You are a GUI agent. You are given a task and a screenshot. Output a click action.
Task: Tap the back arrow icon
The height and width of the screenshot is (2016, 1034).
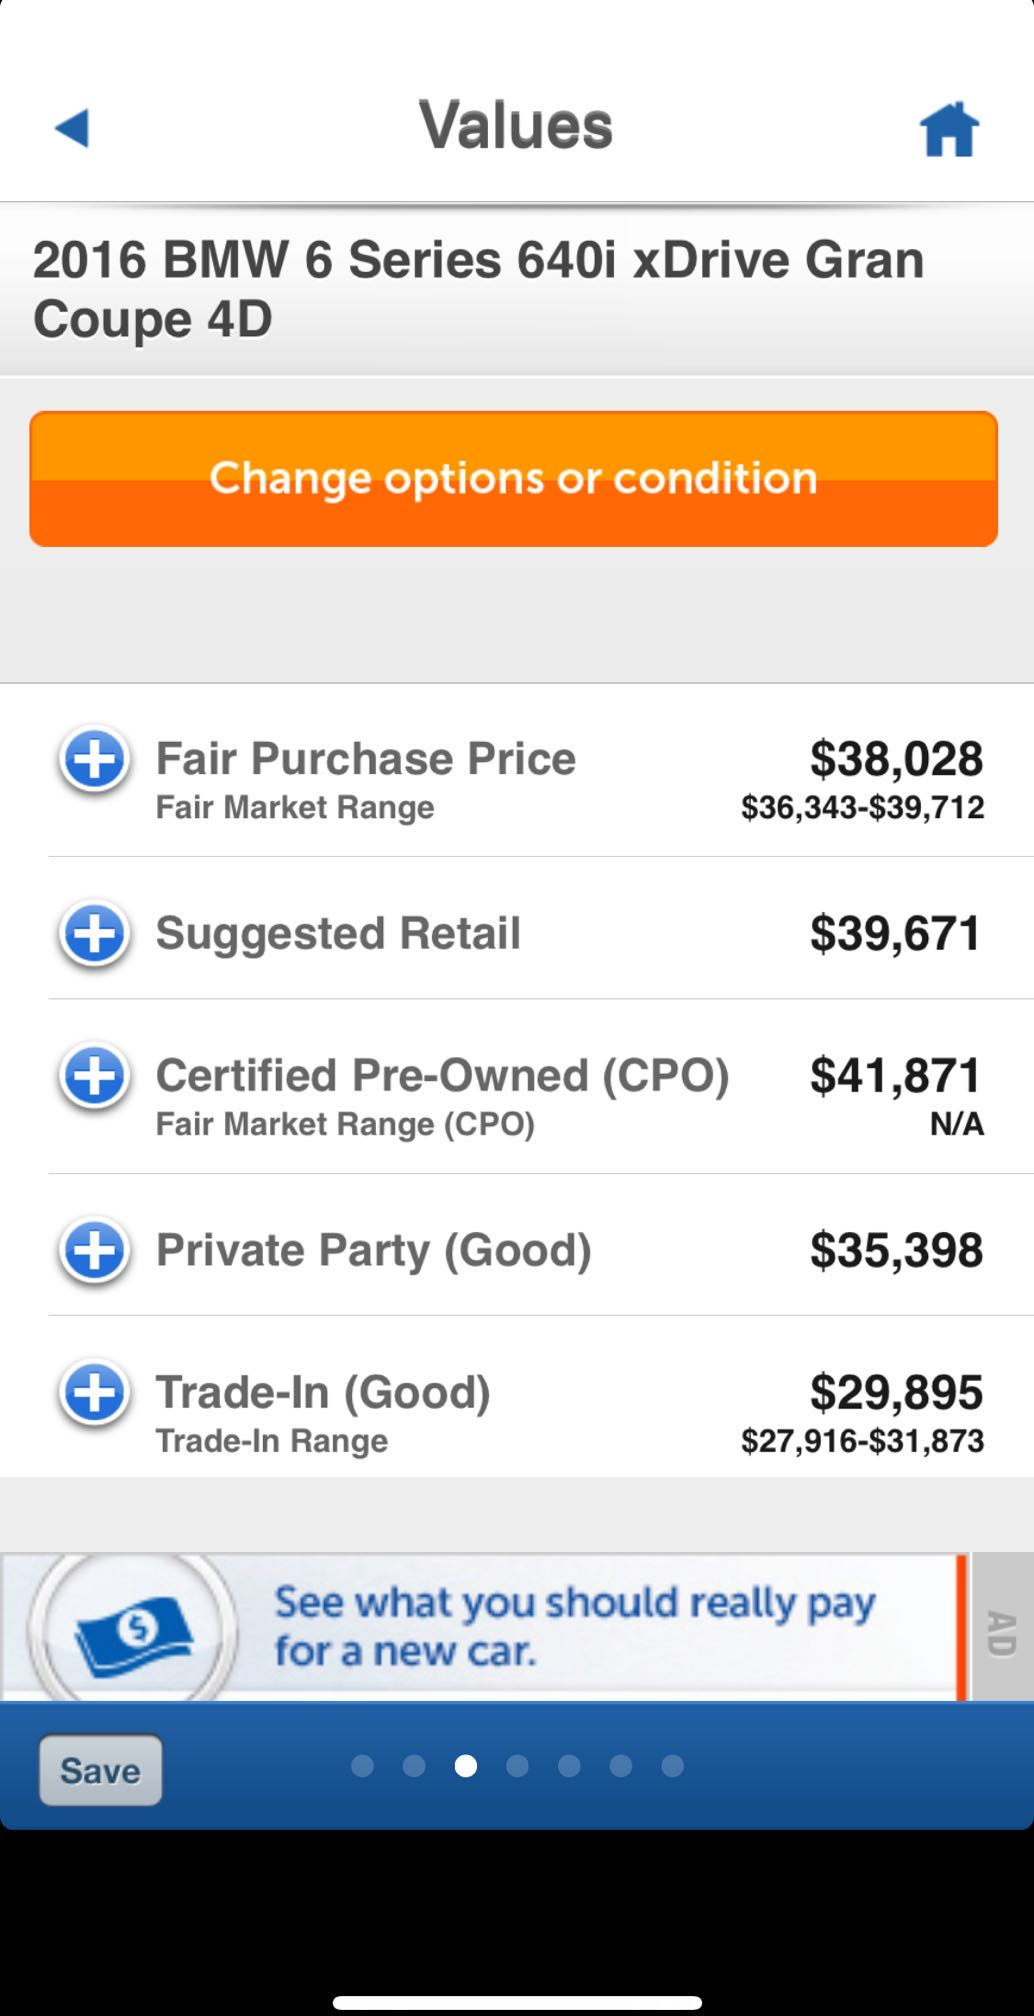click(x=72, y=128)
